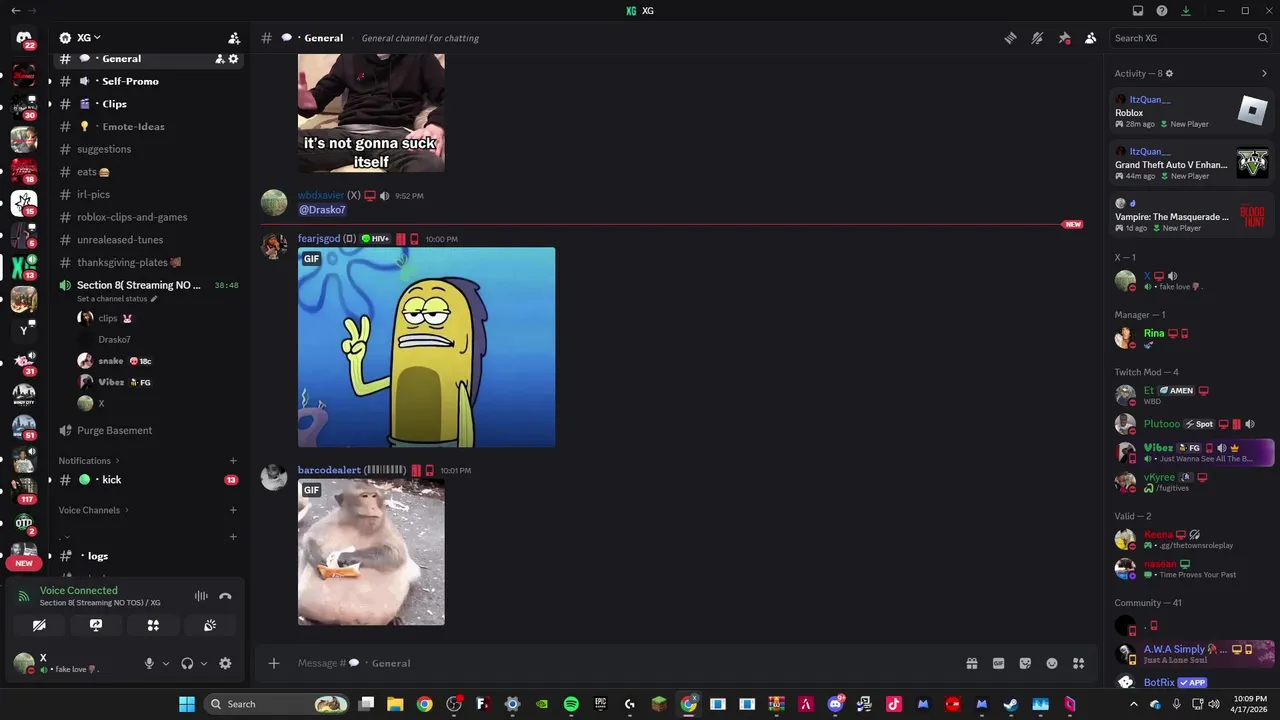
Task: Open Spotify from the taskbar
Action: [571, 704]
